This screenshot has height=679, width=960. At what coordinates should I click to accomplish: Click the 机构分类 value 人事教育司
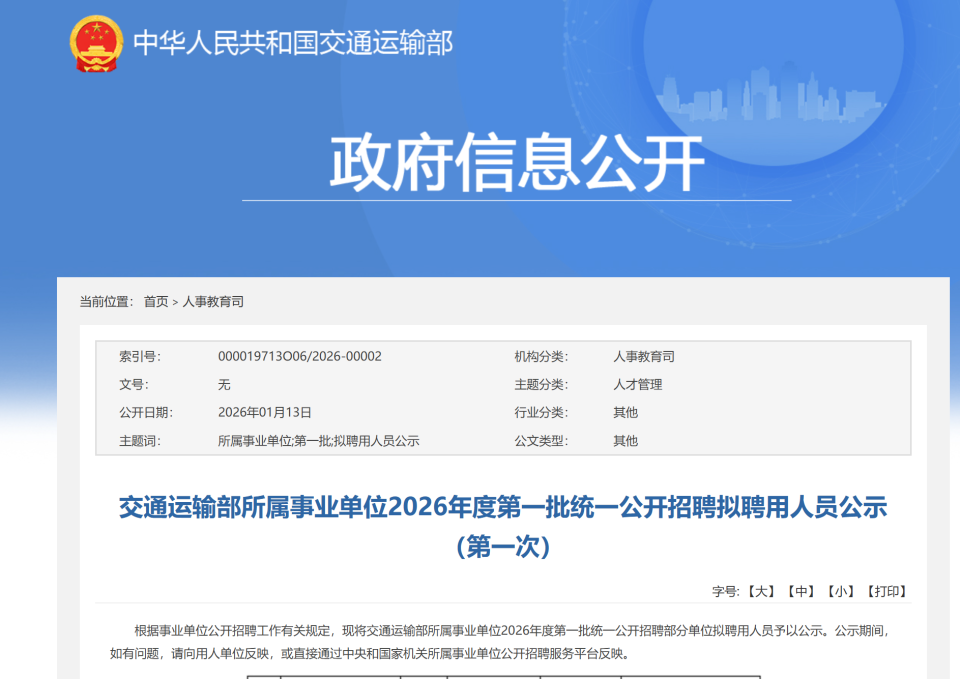pyautogui.click(x=644, y=354)
